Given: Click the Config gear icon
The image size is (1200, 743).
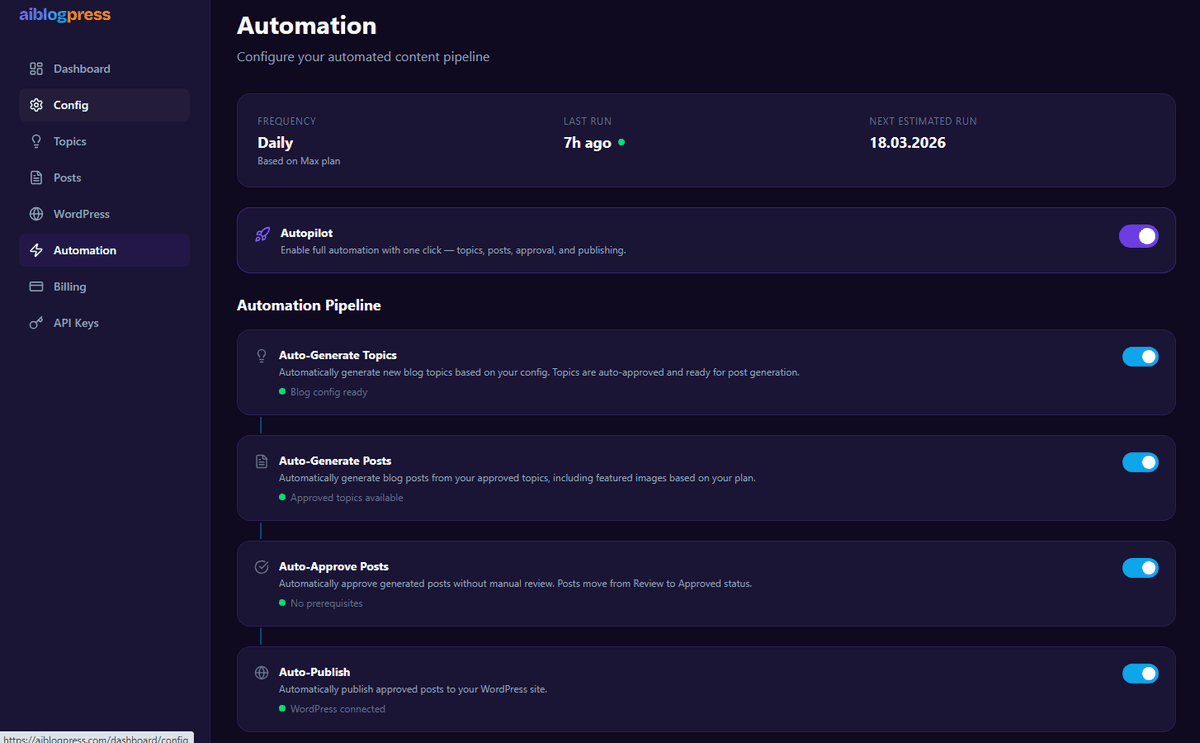Looking at the screenshot, I should coord(36,104).
